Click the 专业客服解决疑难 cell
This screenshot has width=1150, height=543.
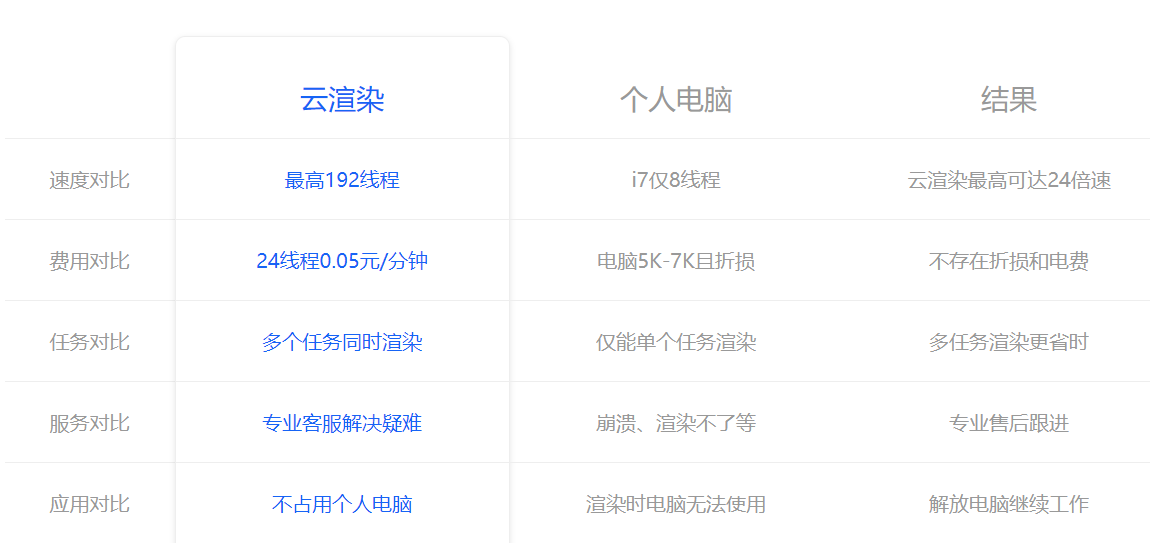point(342,423)
